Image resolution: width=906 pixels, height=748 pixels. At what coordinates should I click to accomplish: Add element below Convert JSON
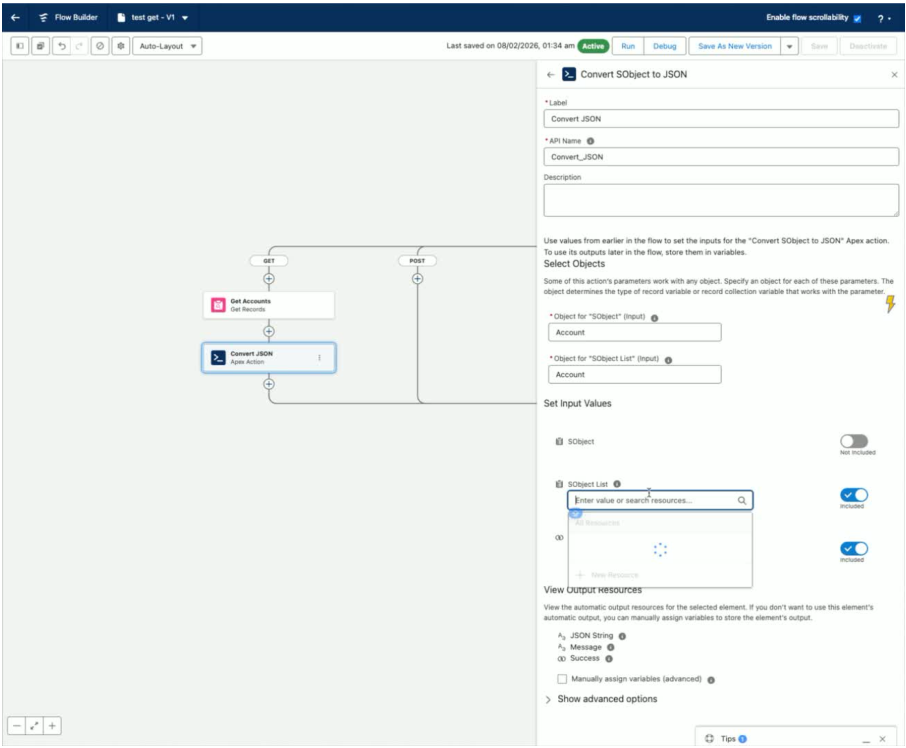coord(269,384)
